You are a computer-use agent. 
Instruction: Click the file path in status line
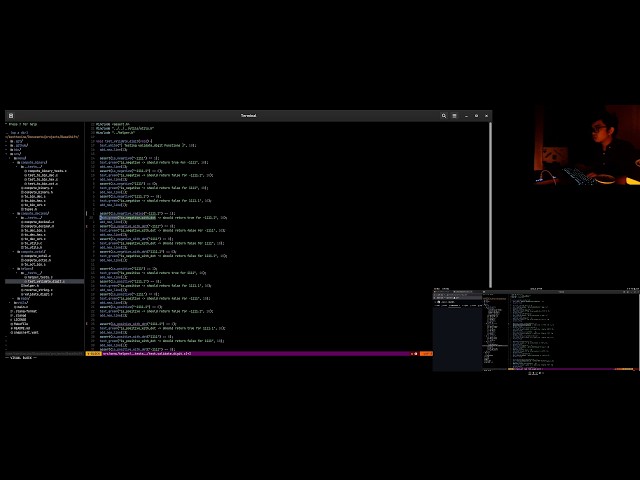tap(147, 354)
